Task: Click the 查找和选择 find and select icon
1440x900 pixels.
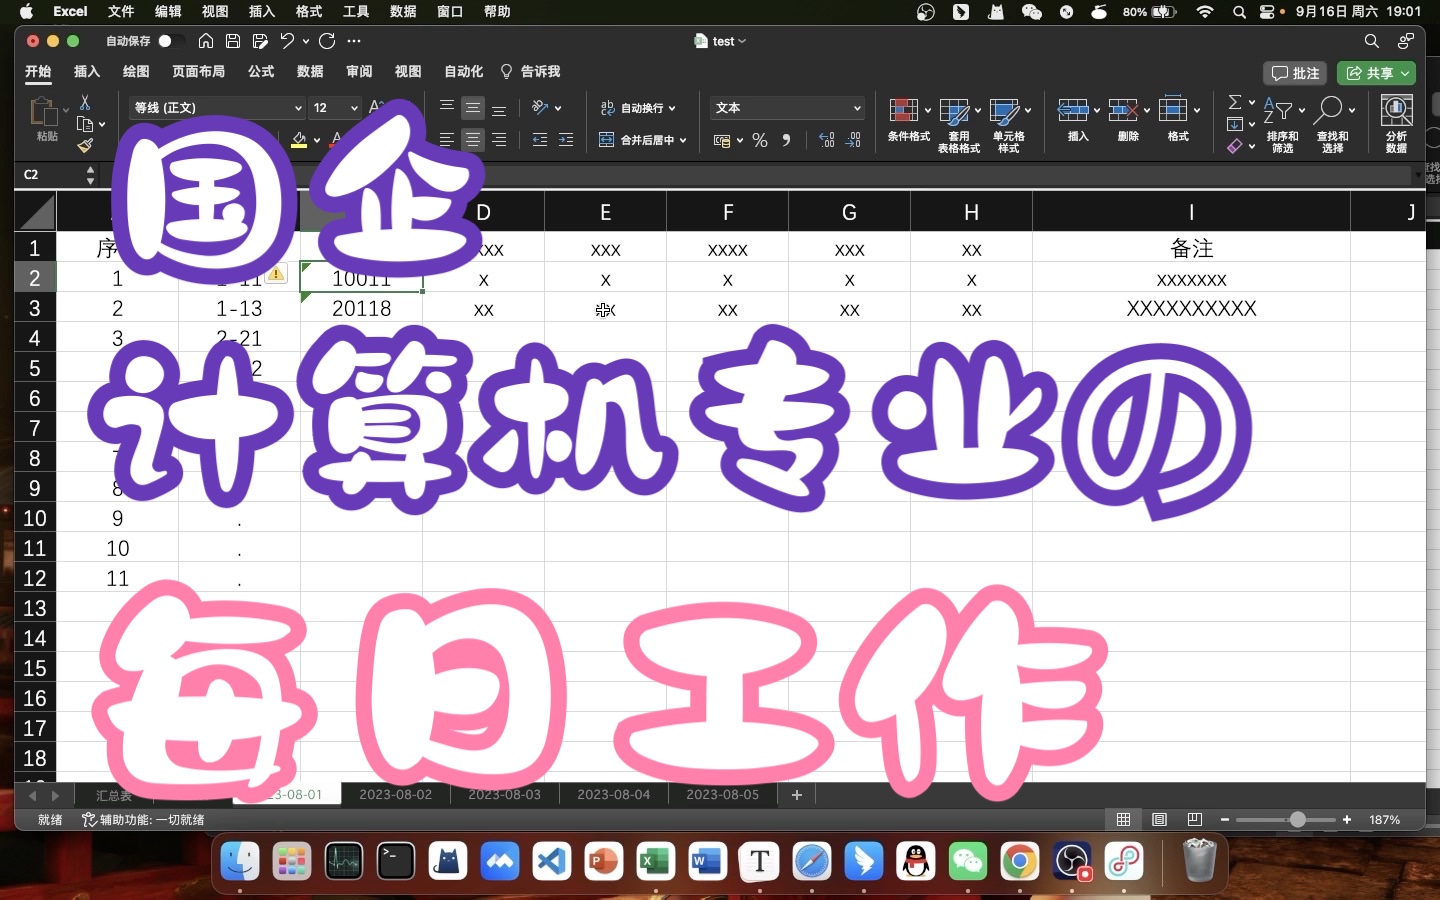Action: point(1328,110)
